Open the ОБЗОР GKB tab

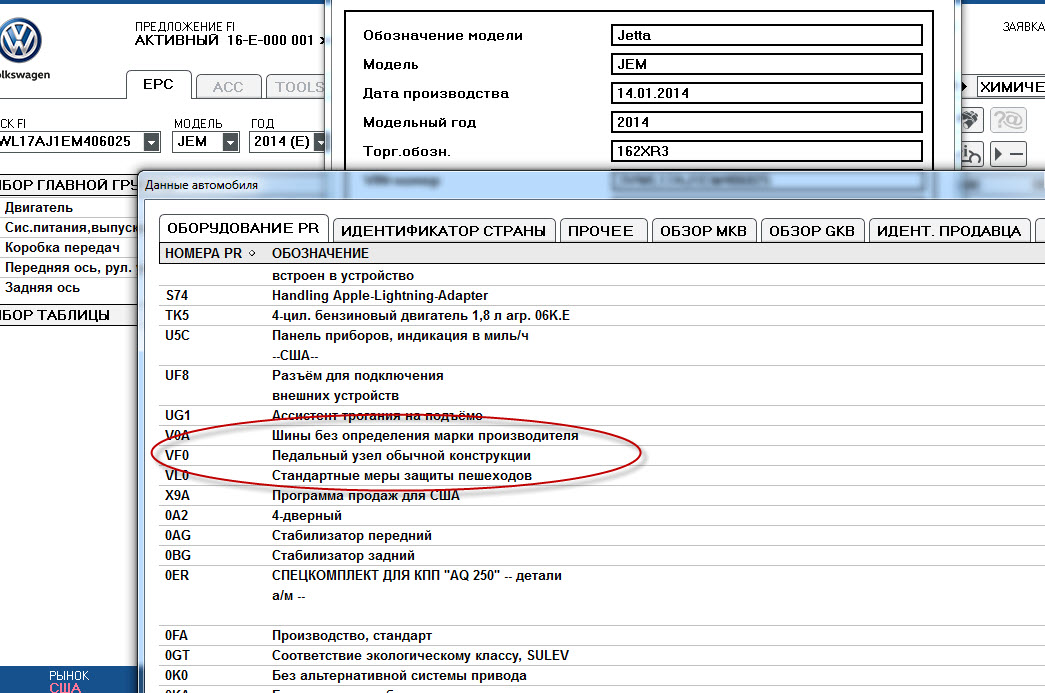coord(812,231)
